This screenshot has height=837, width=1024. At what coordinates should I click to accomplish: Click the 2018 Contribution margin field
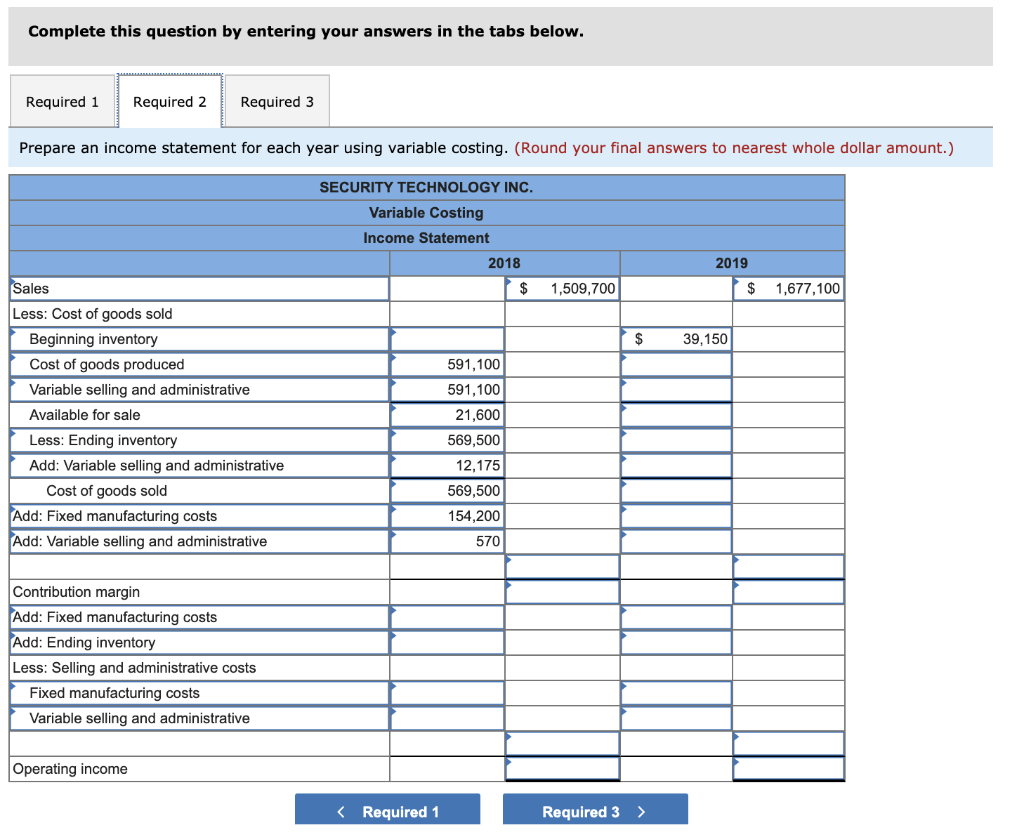562,592
